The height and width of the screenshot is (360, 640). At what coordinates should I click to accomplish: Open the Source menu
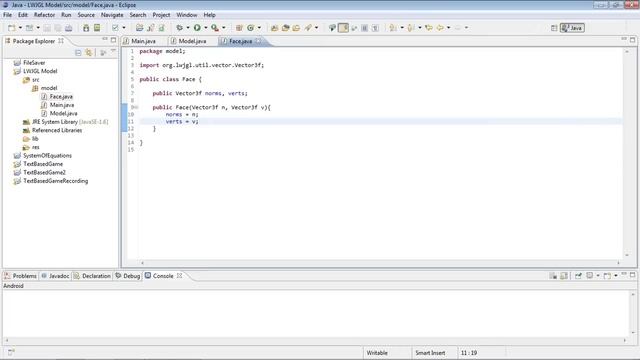coord(86,15)
